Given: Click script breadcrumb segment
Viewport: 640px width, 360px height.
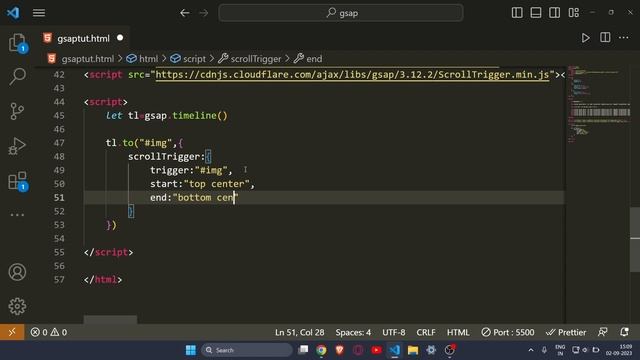Looking at the screenshot, I should click(x=194, y=59).
